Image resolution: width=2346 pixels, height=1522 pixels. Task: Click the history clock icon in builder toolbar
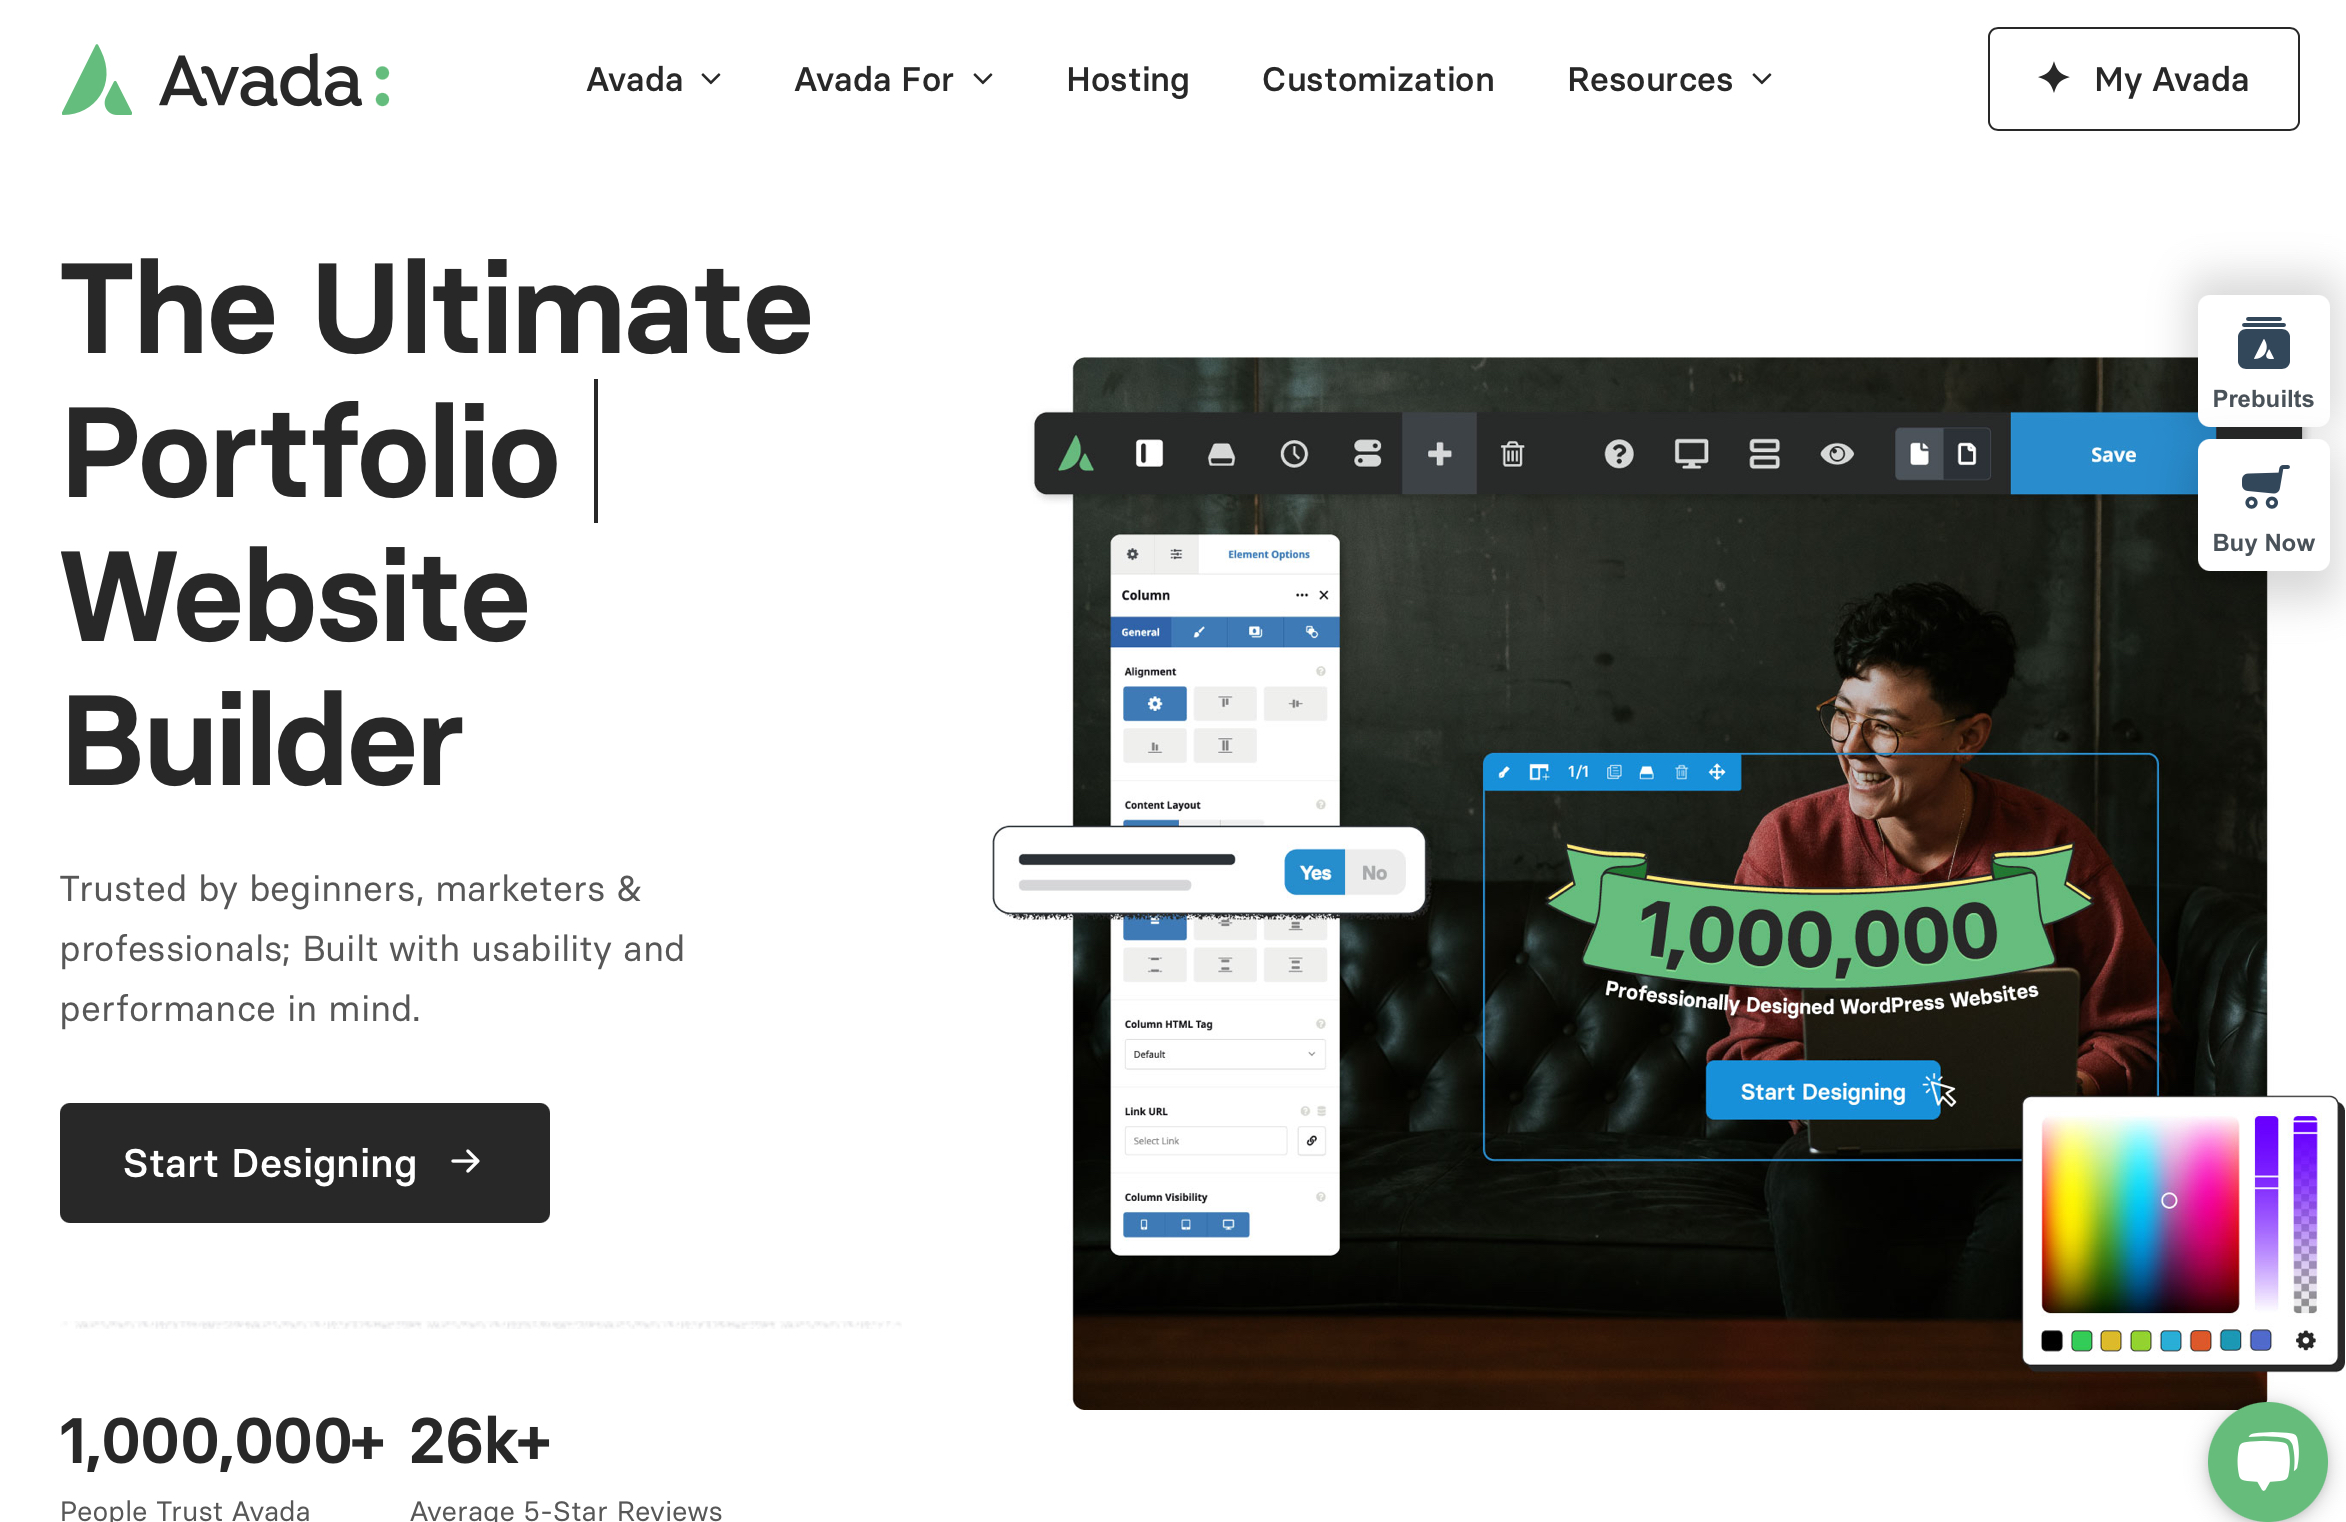pos(1294,454)
